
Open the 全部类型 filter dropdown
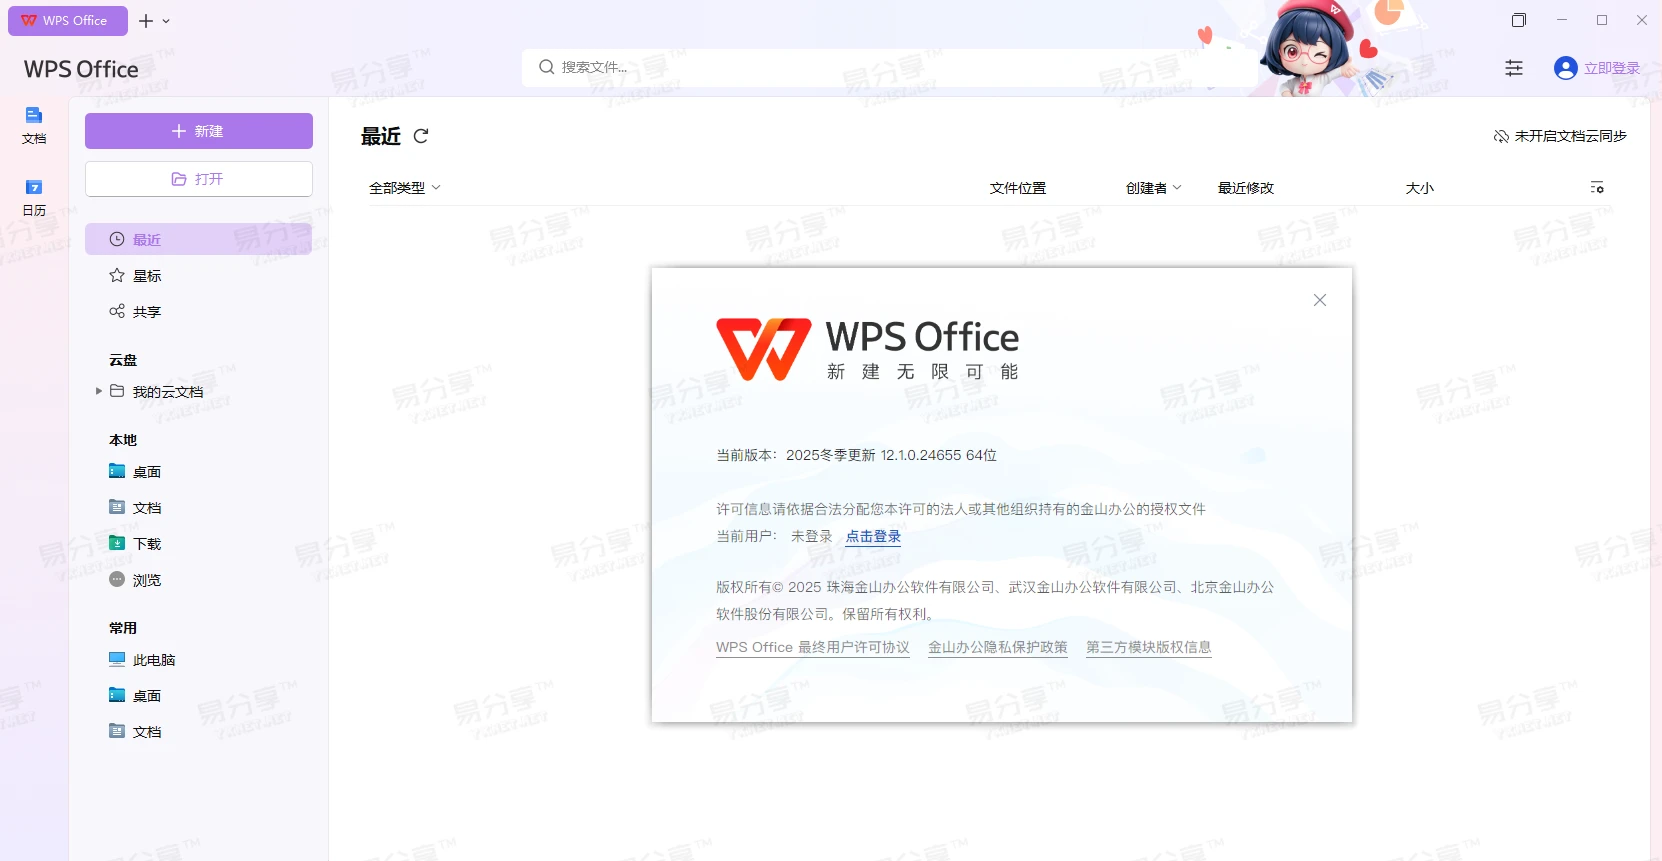pyautogui.click(x=405, y=188)
